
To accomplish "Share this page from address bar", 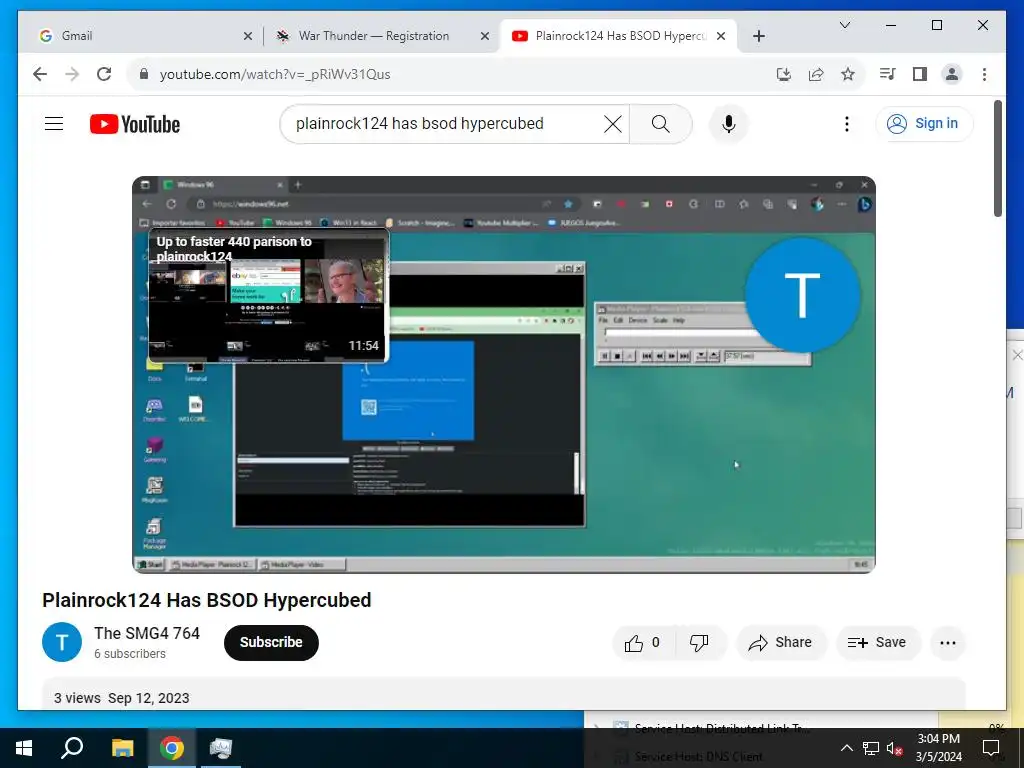I will [816, 74].
